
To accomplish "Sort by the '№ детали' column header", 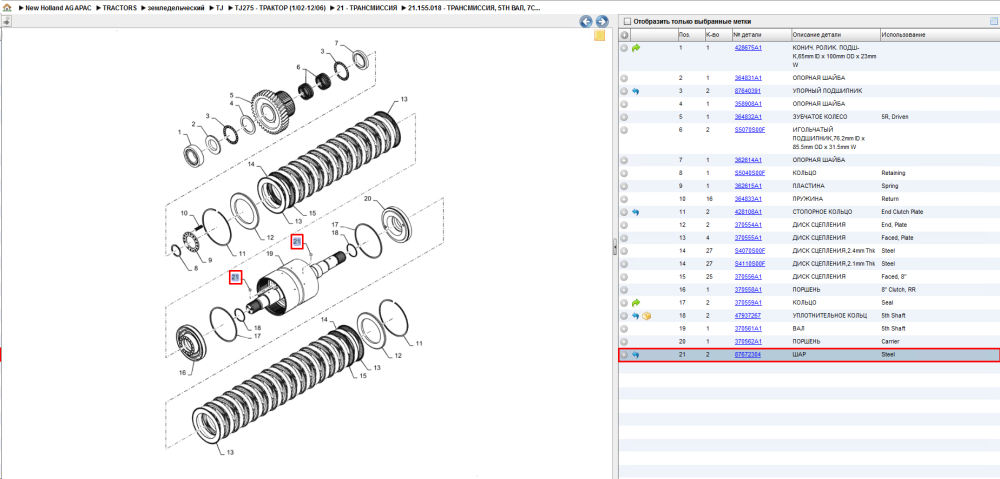I will click(x=761, y=35).
